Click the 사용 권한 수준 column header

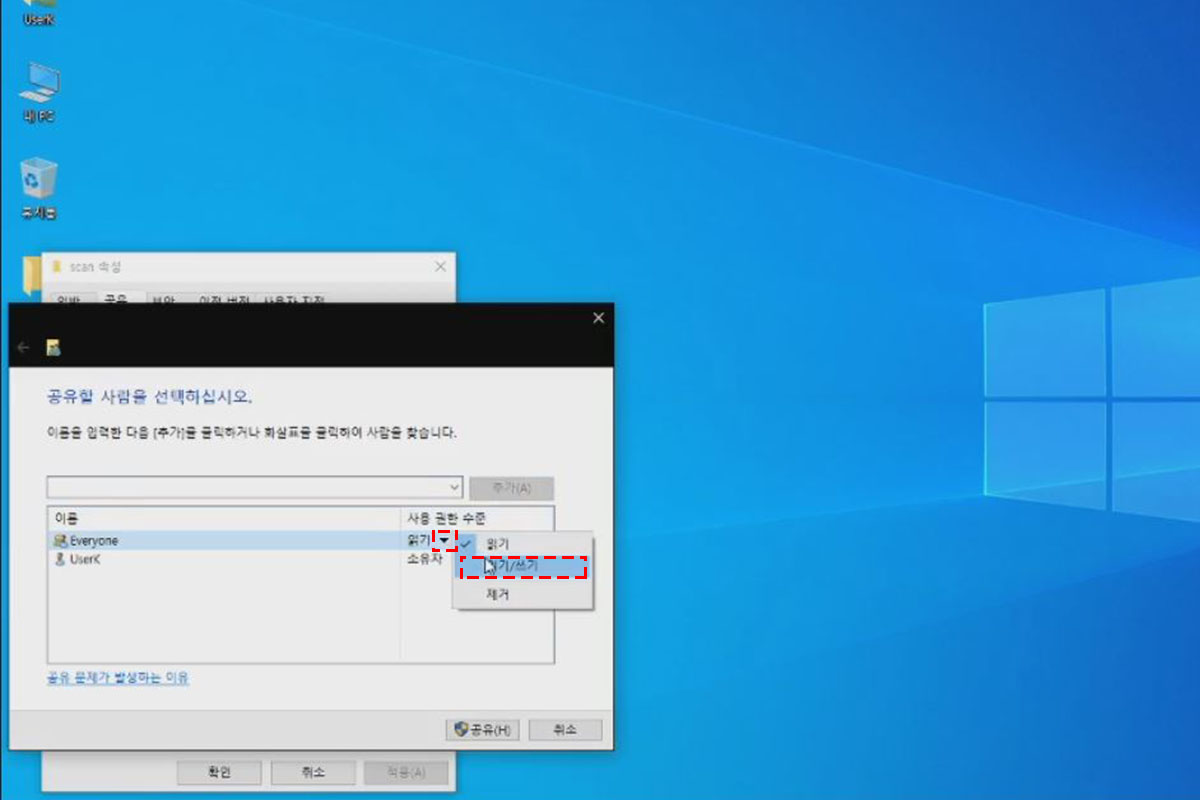point(446,518)
